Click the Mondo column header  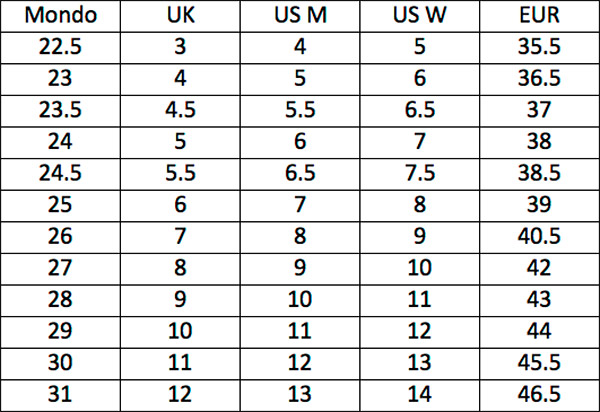60,15
